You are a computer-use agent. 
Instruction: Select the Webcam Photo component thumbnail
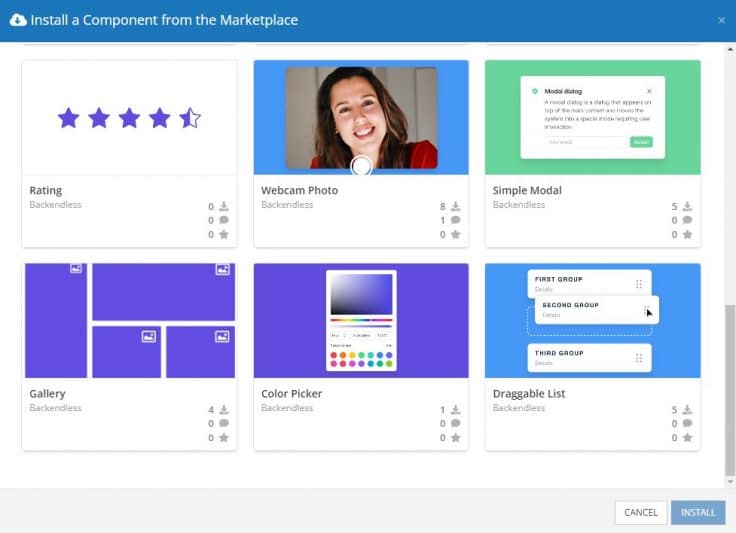click(361, 118)
